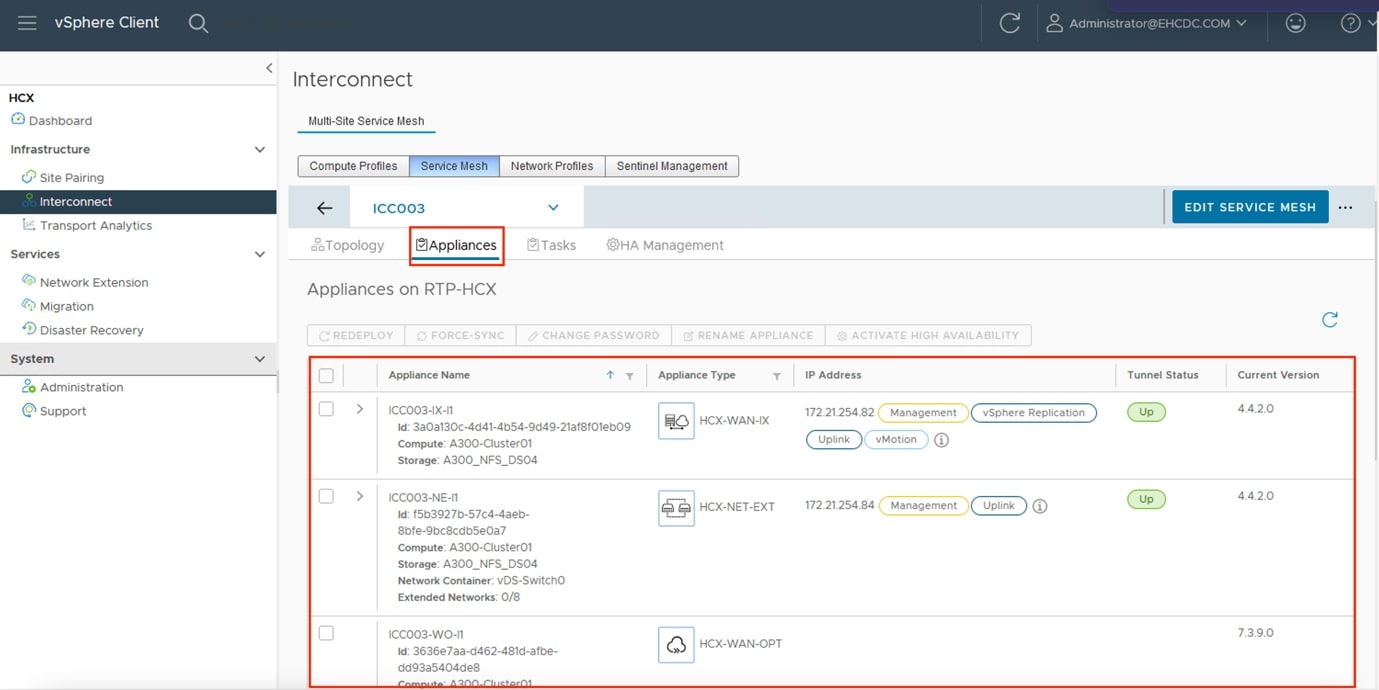Expand the ICC003-IX-I1 row details
Viewport: 1379px width, 690px height.
360,409
